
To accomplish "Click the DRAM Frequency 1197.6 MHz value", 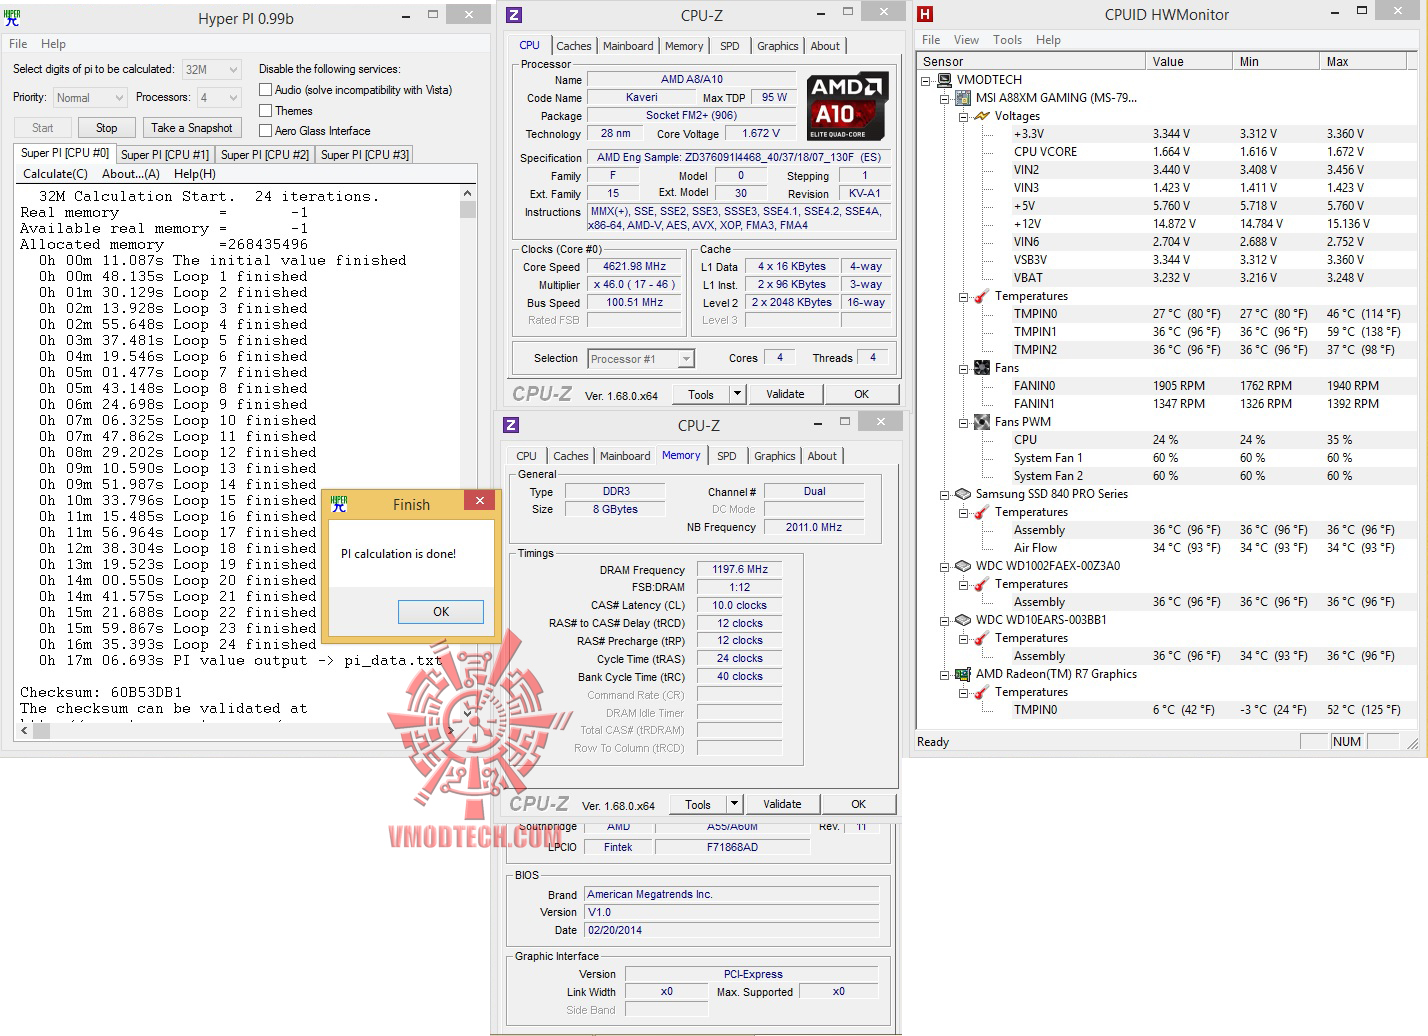I will point(740,570).
